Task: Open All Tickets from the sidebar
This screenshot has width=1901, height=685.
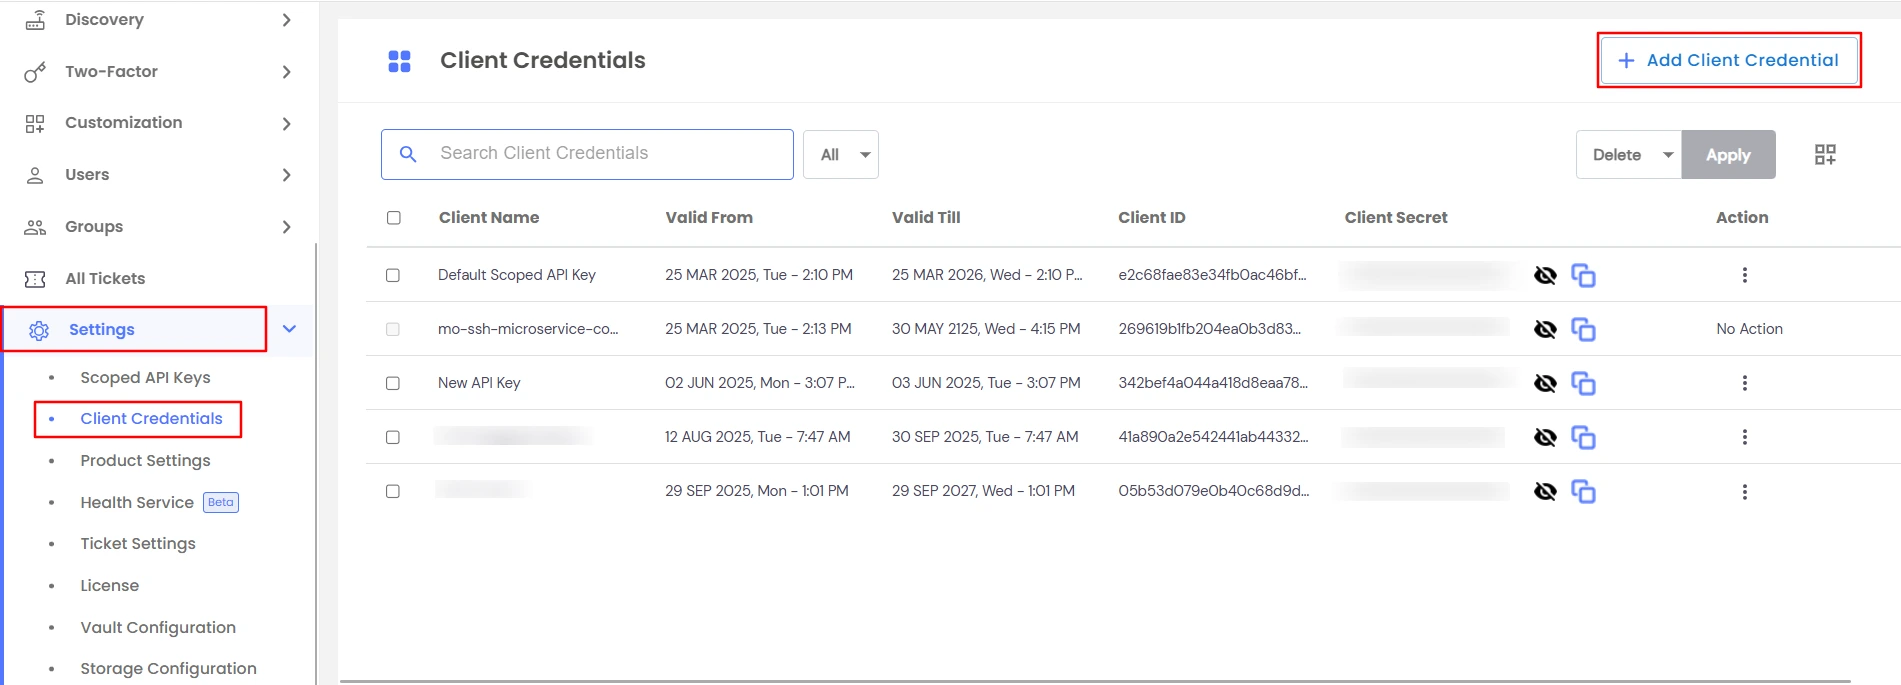Action: 105,279
